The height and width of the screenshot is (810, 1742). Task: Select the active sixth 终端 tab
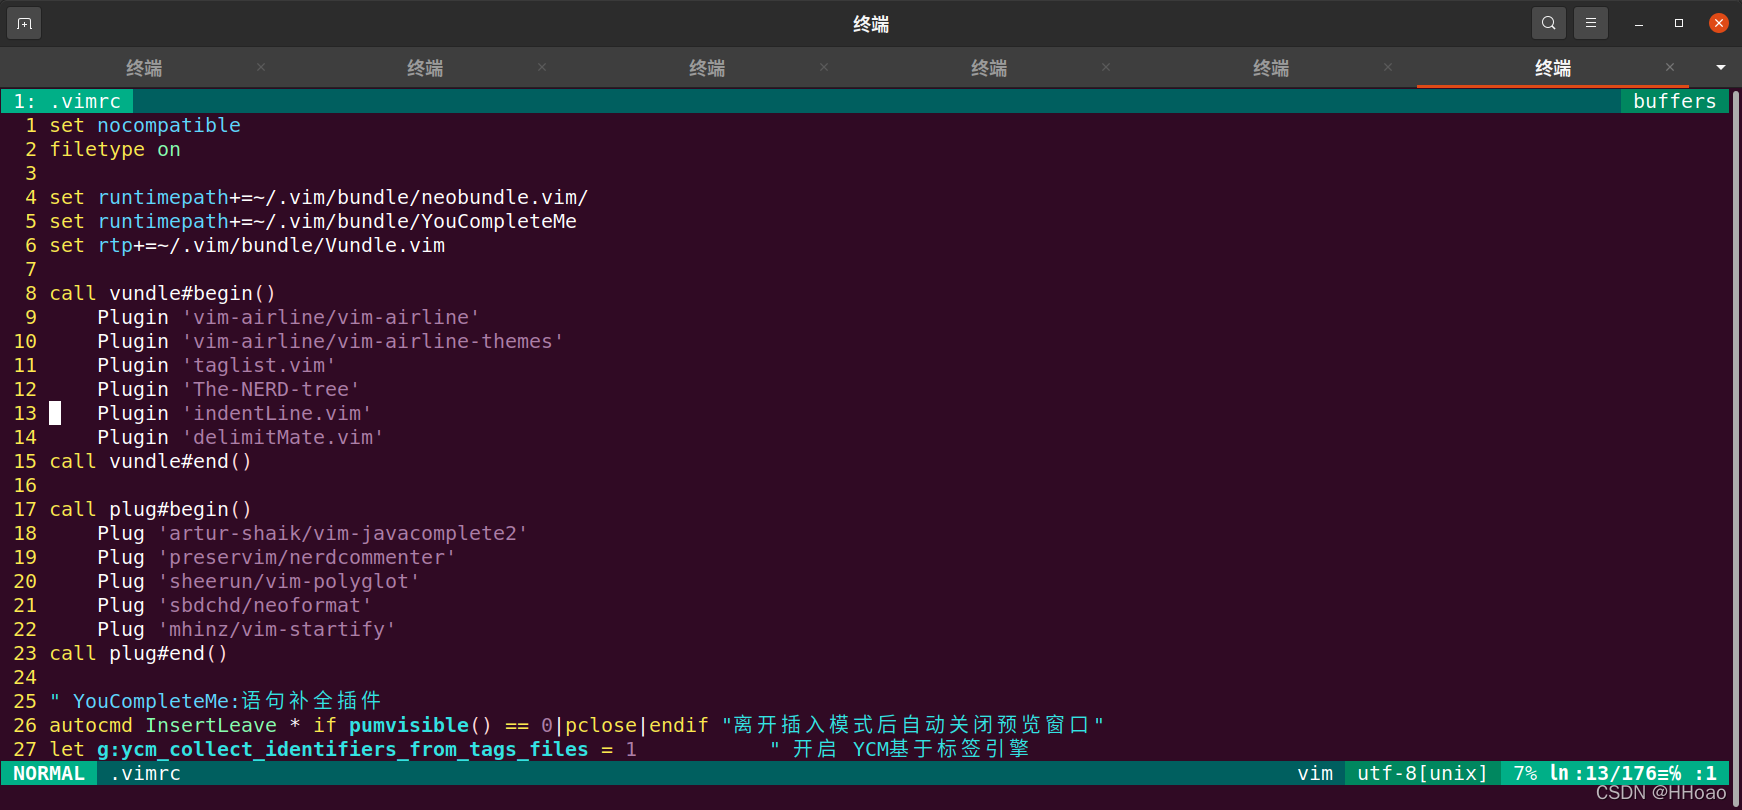pyautogui.click(x=1553, y=68)
